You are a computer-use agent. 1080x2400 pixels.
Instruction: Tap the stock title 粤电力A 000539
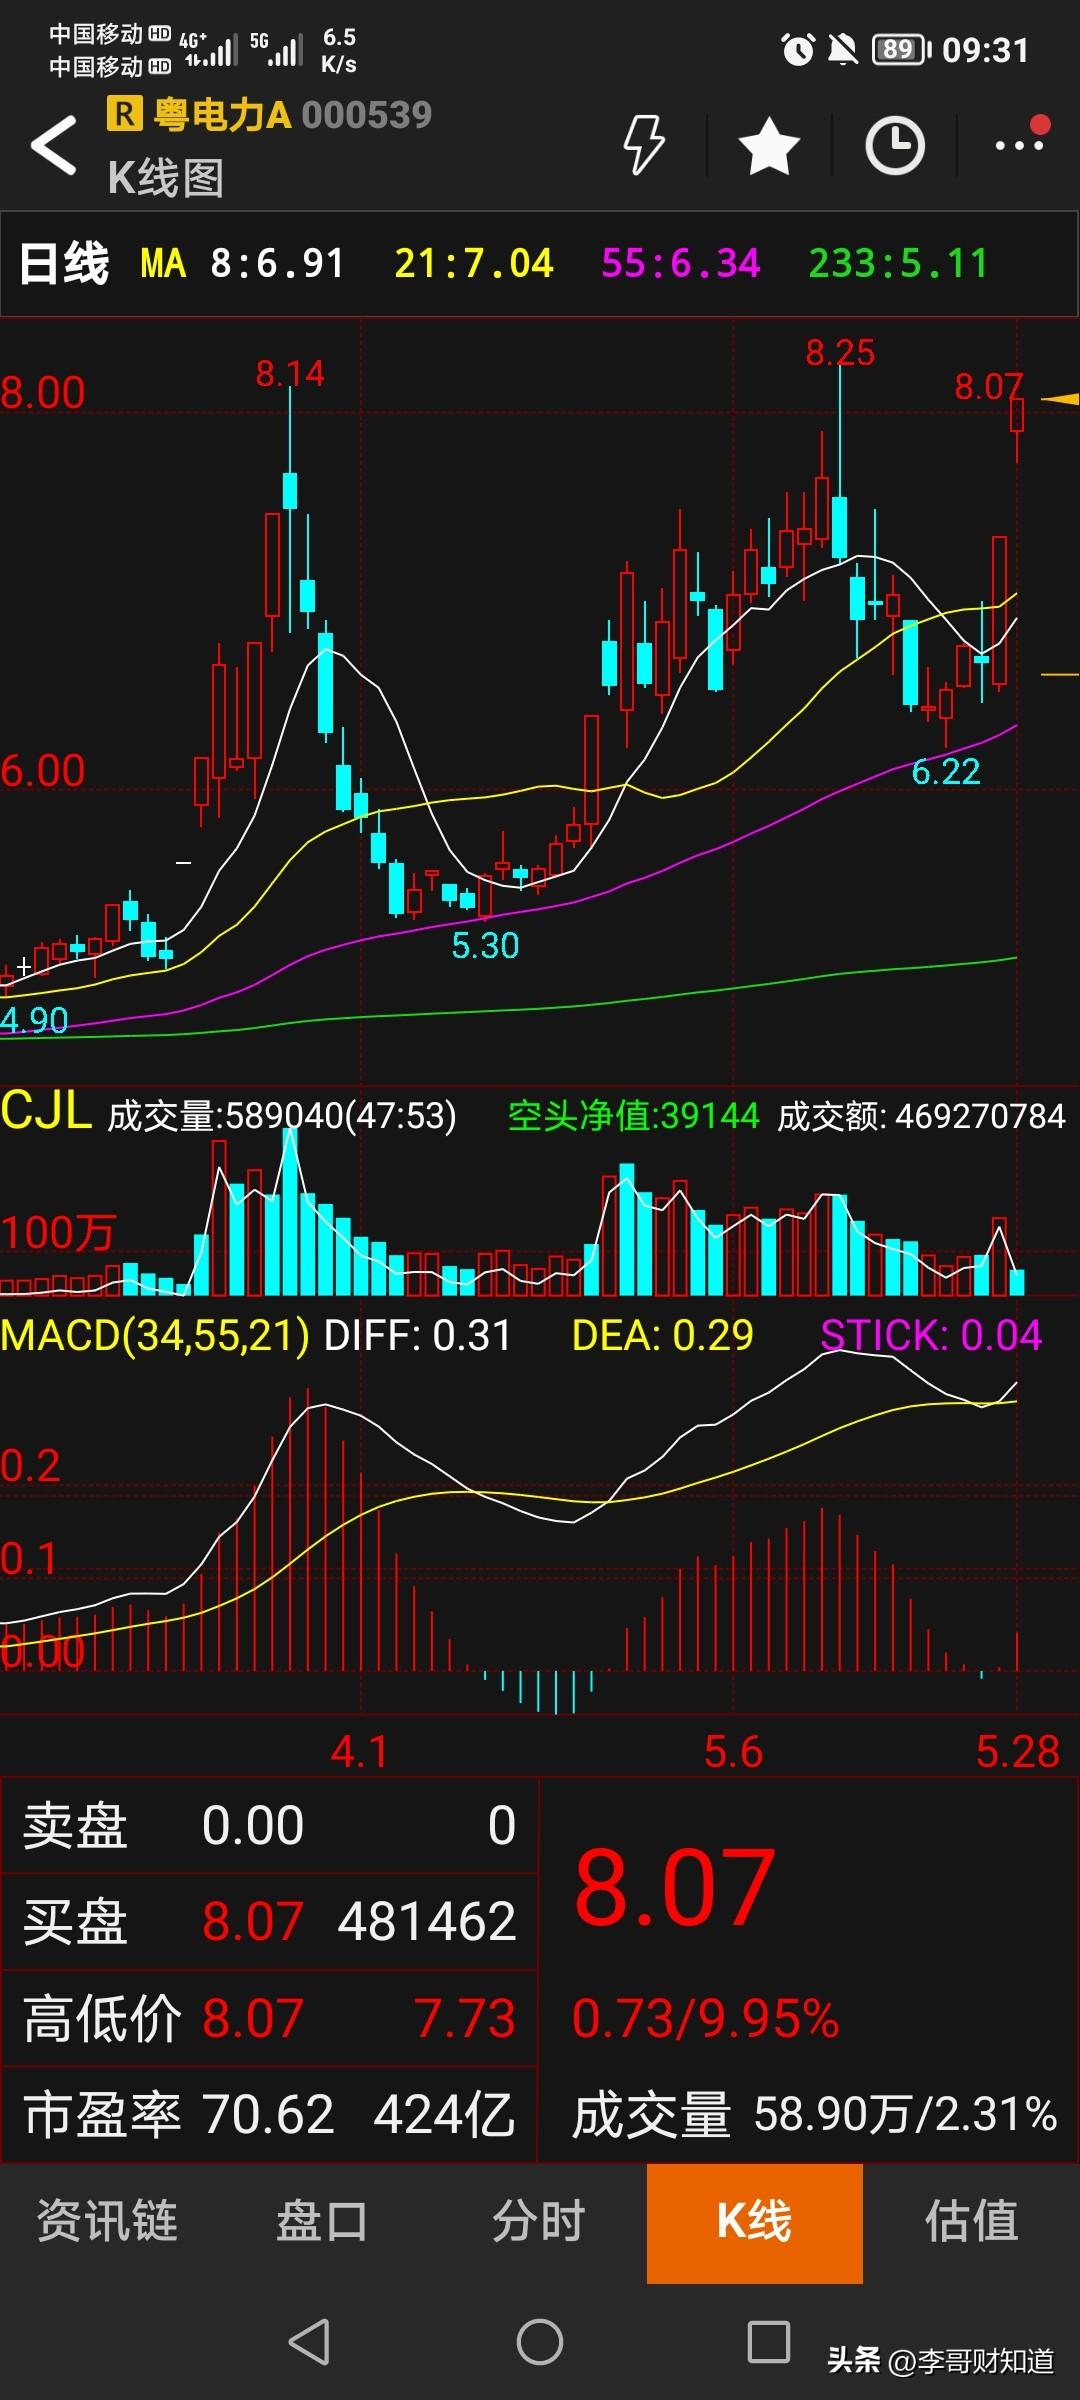pos(292,115)
